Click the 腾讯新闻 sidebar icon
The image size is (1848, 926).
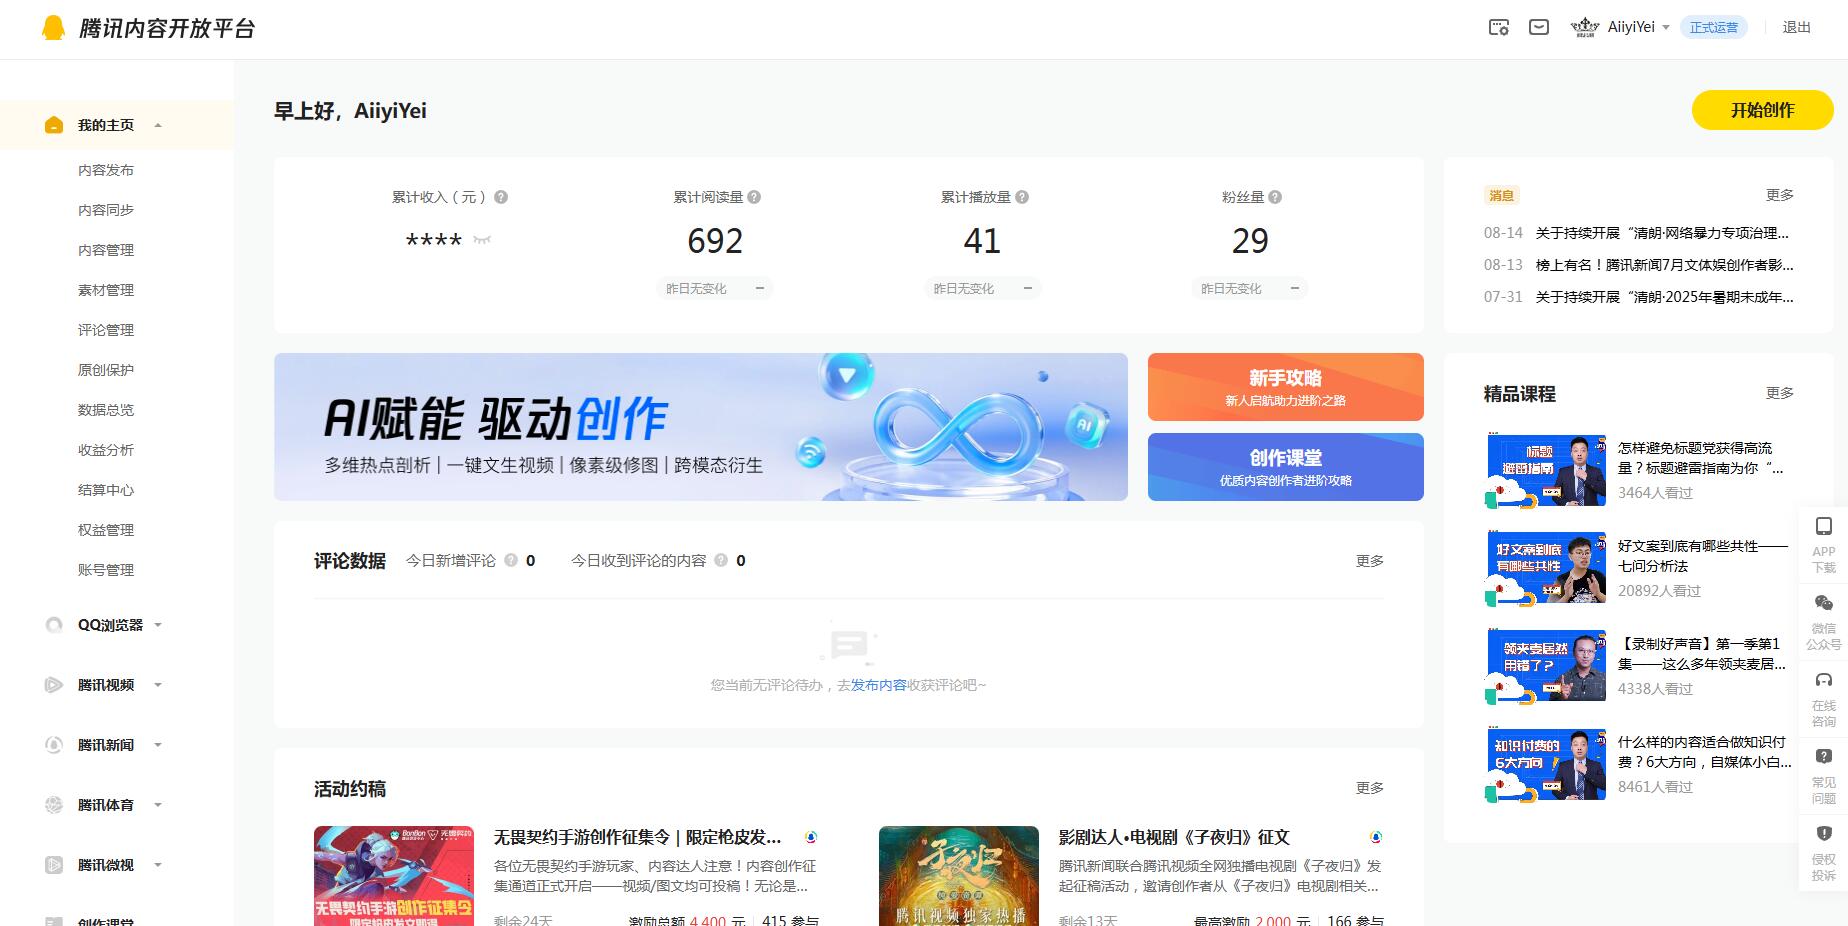[x=54, y=745]
